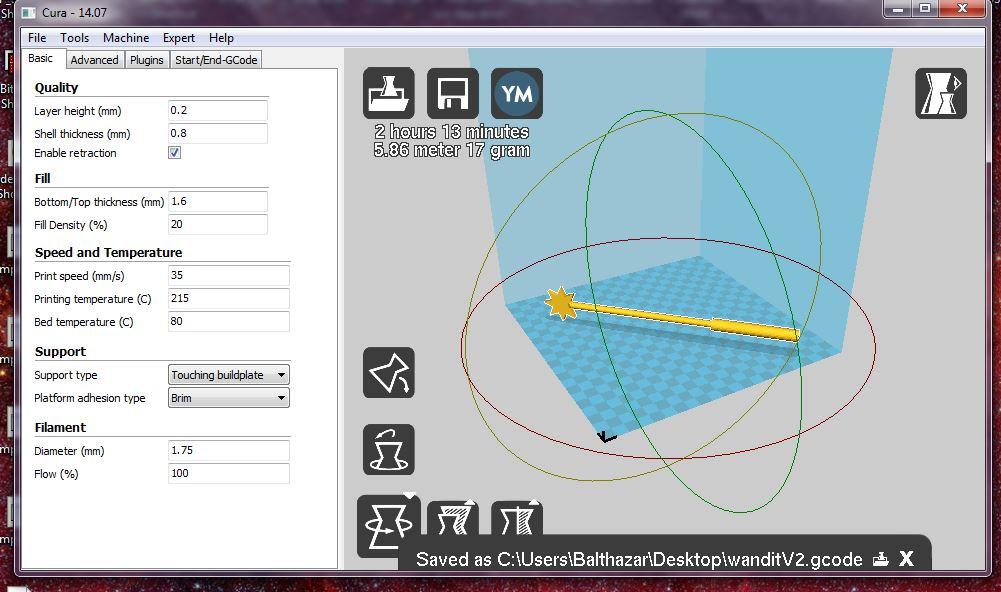Open the File menu
Viewport: 1001px width, 592px height.
(37, 38)
